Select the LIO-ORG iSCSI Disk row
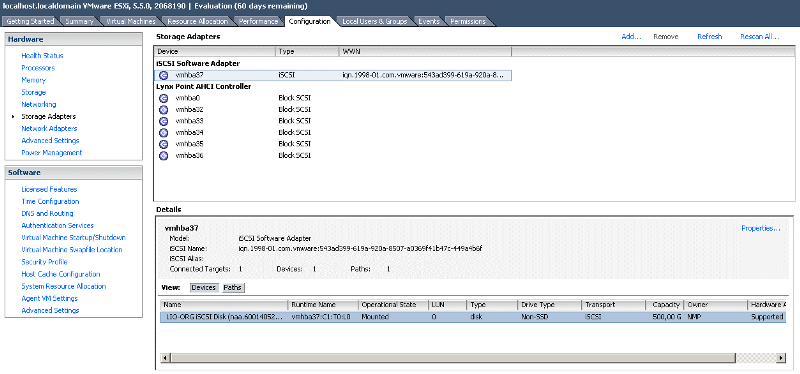The height and width of the screenshot is (374, 800). [x=473, y=317]
